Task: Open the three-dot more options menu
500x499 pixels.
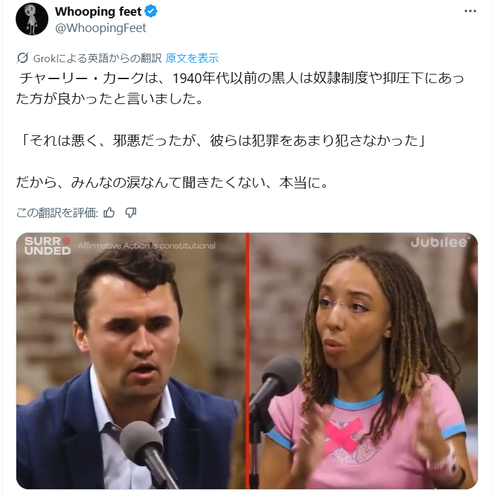Action: (x=470, y=11)
